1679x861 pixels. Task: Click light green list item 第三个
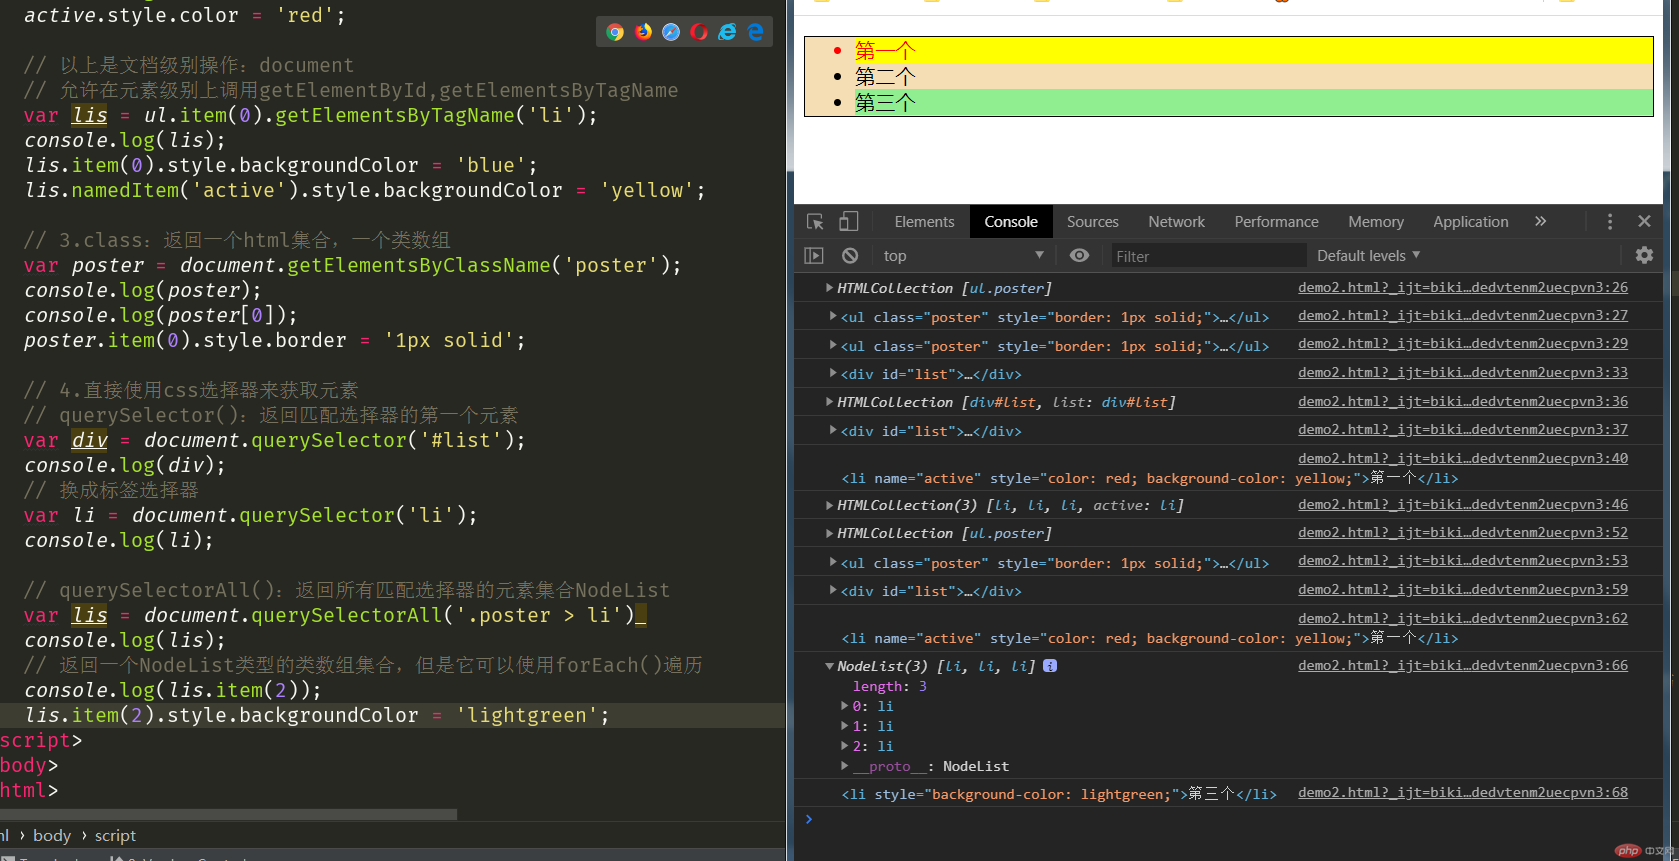[1253, 102]
